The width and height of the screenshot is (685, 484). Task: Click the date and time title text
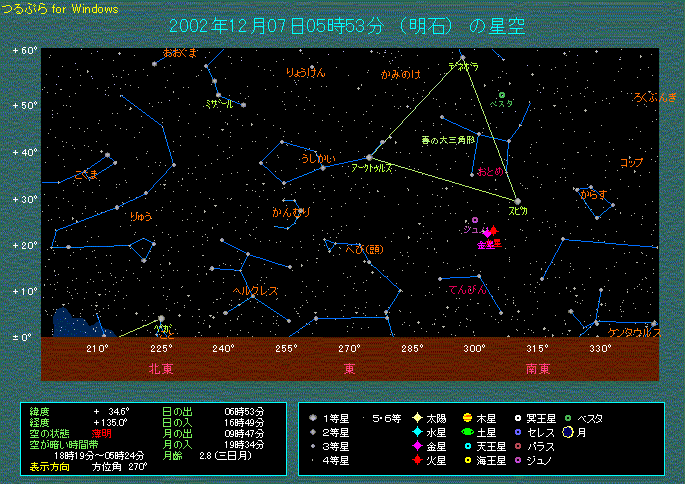click(347, 24)
